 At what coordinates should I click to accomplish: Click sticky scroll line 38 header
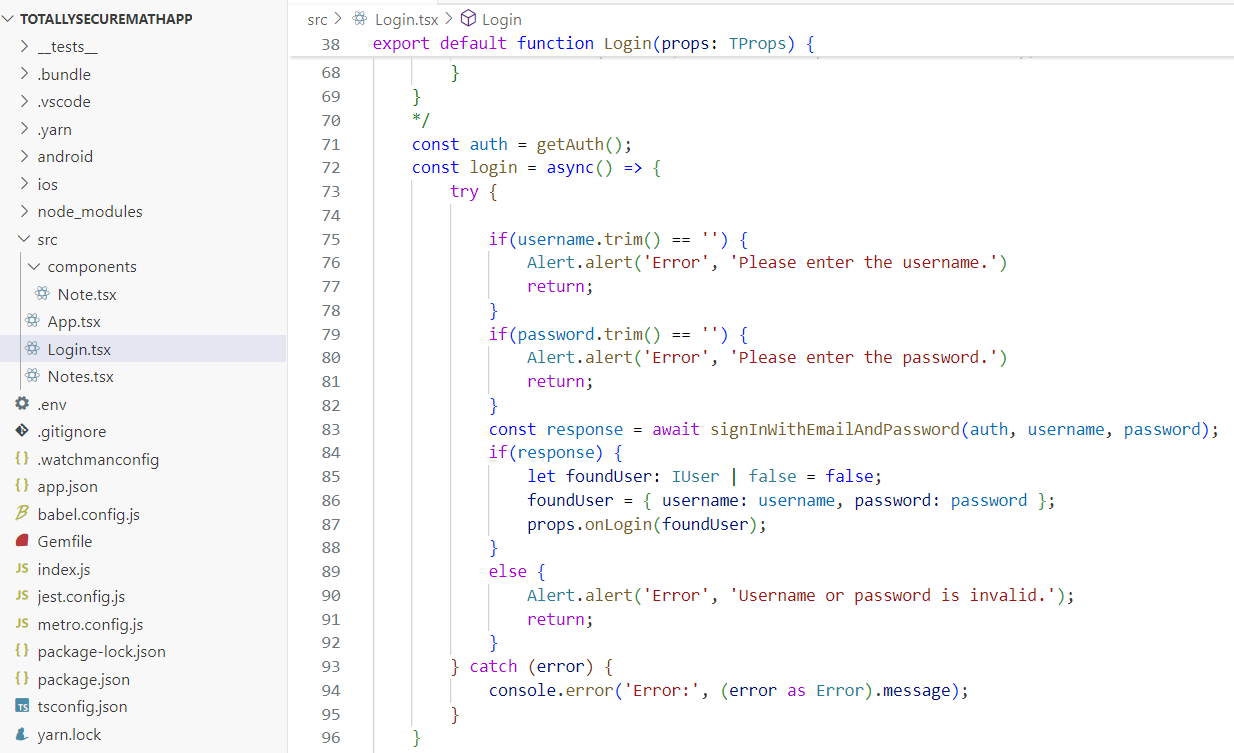pyautogui.click(x=762, y=43)
